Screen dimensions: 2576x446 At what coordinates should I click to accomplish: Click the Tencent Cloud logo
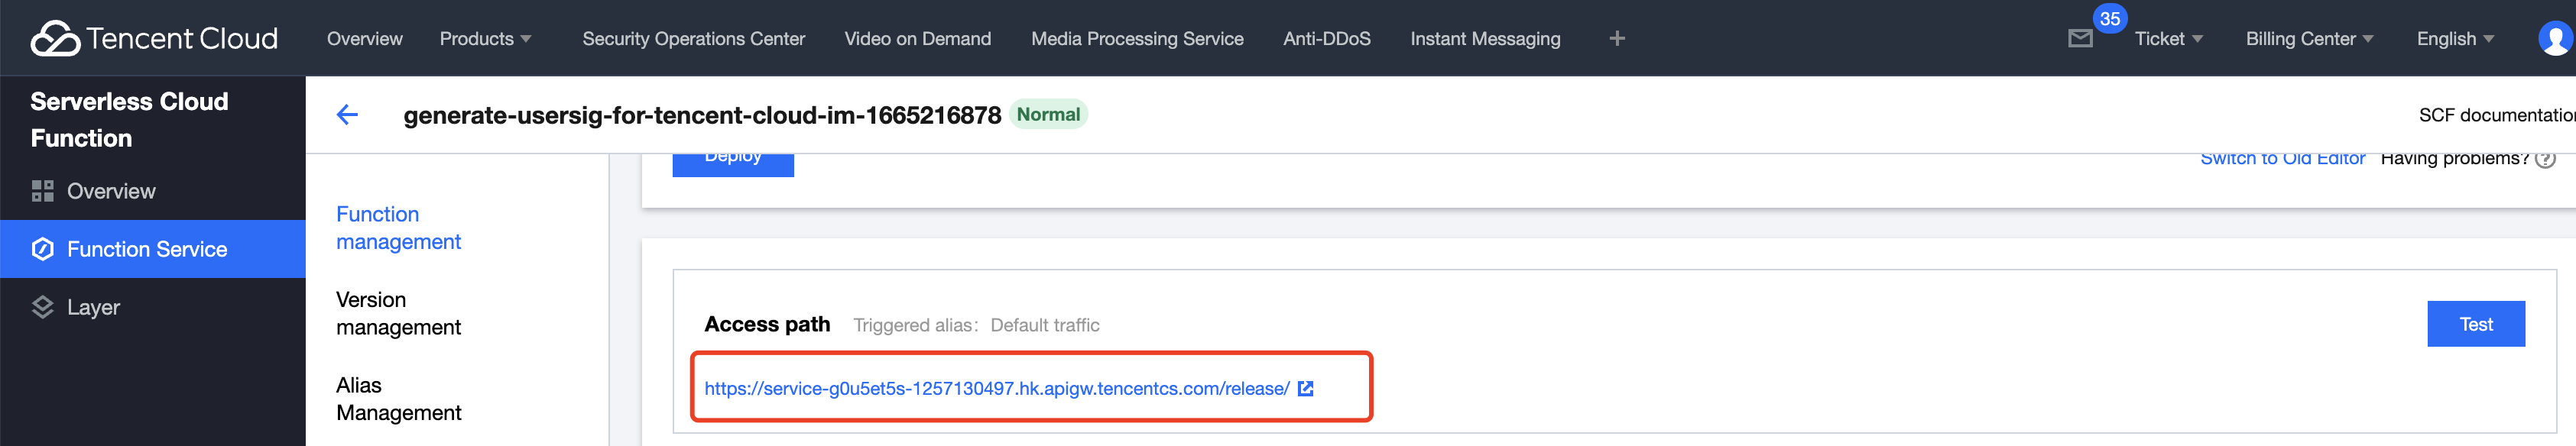(154, 38)
